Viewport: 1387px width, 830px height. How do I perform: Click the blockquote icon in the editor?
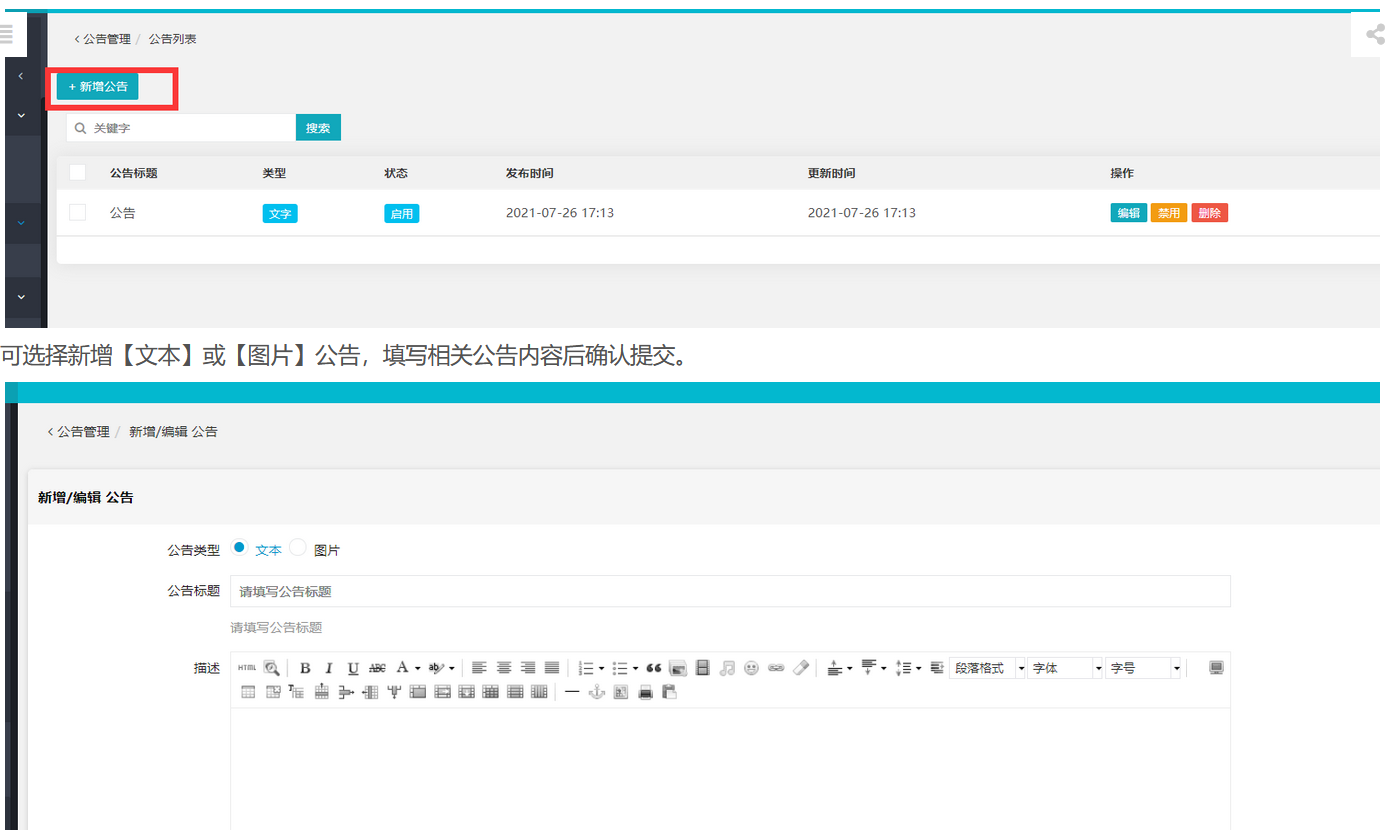pyautogui.click(x=654, y=668)
